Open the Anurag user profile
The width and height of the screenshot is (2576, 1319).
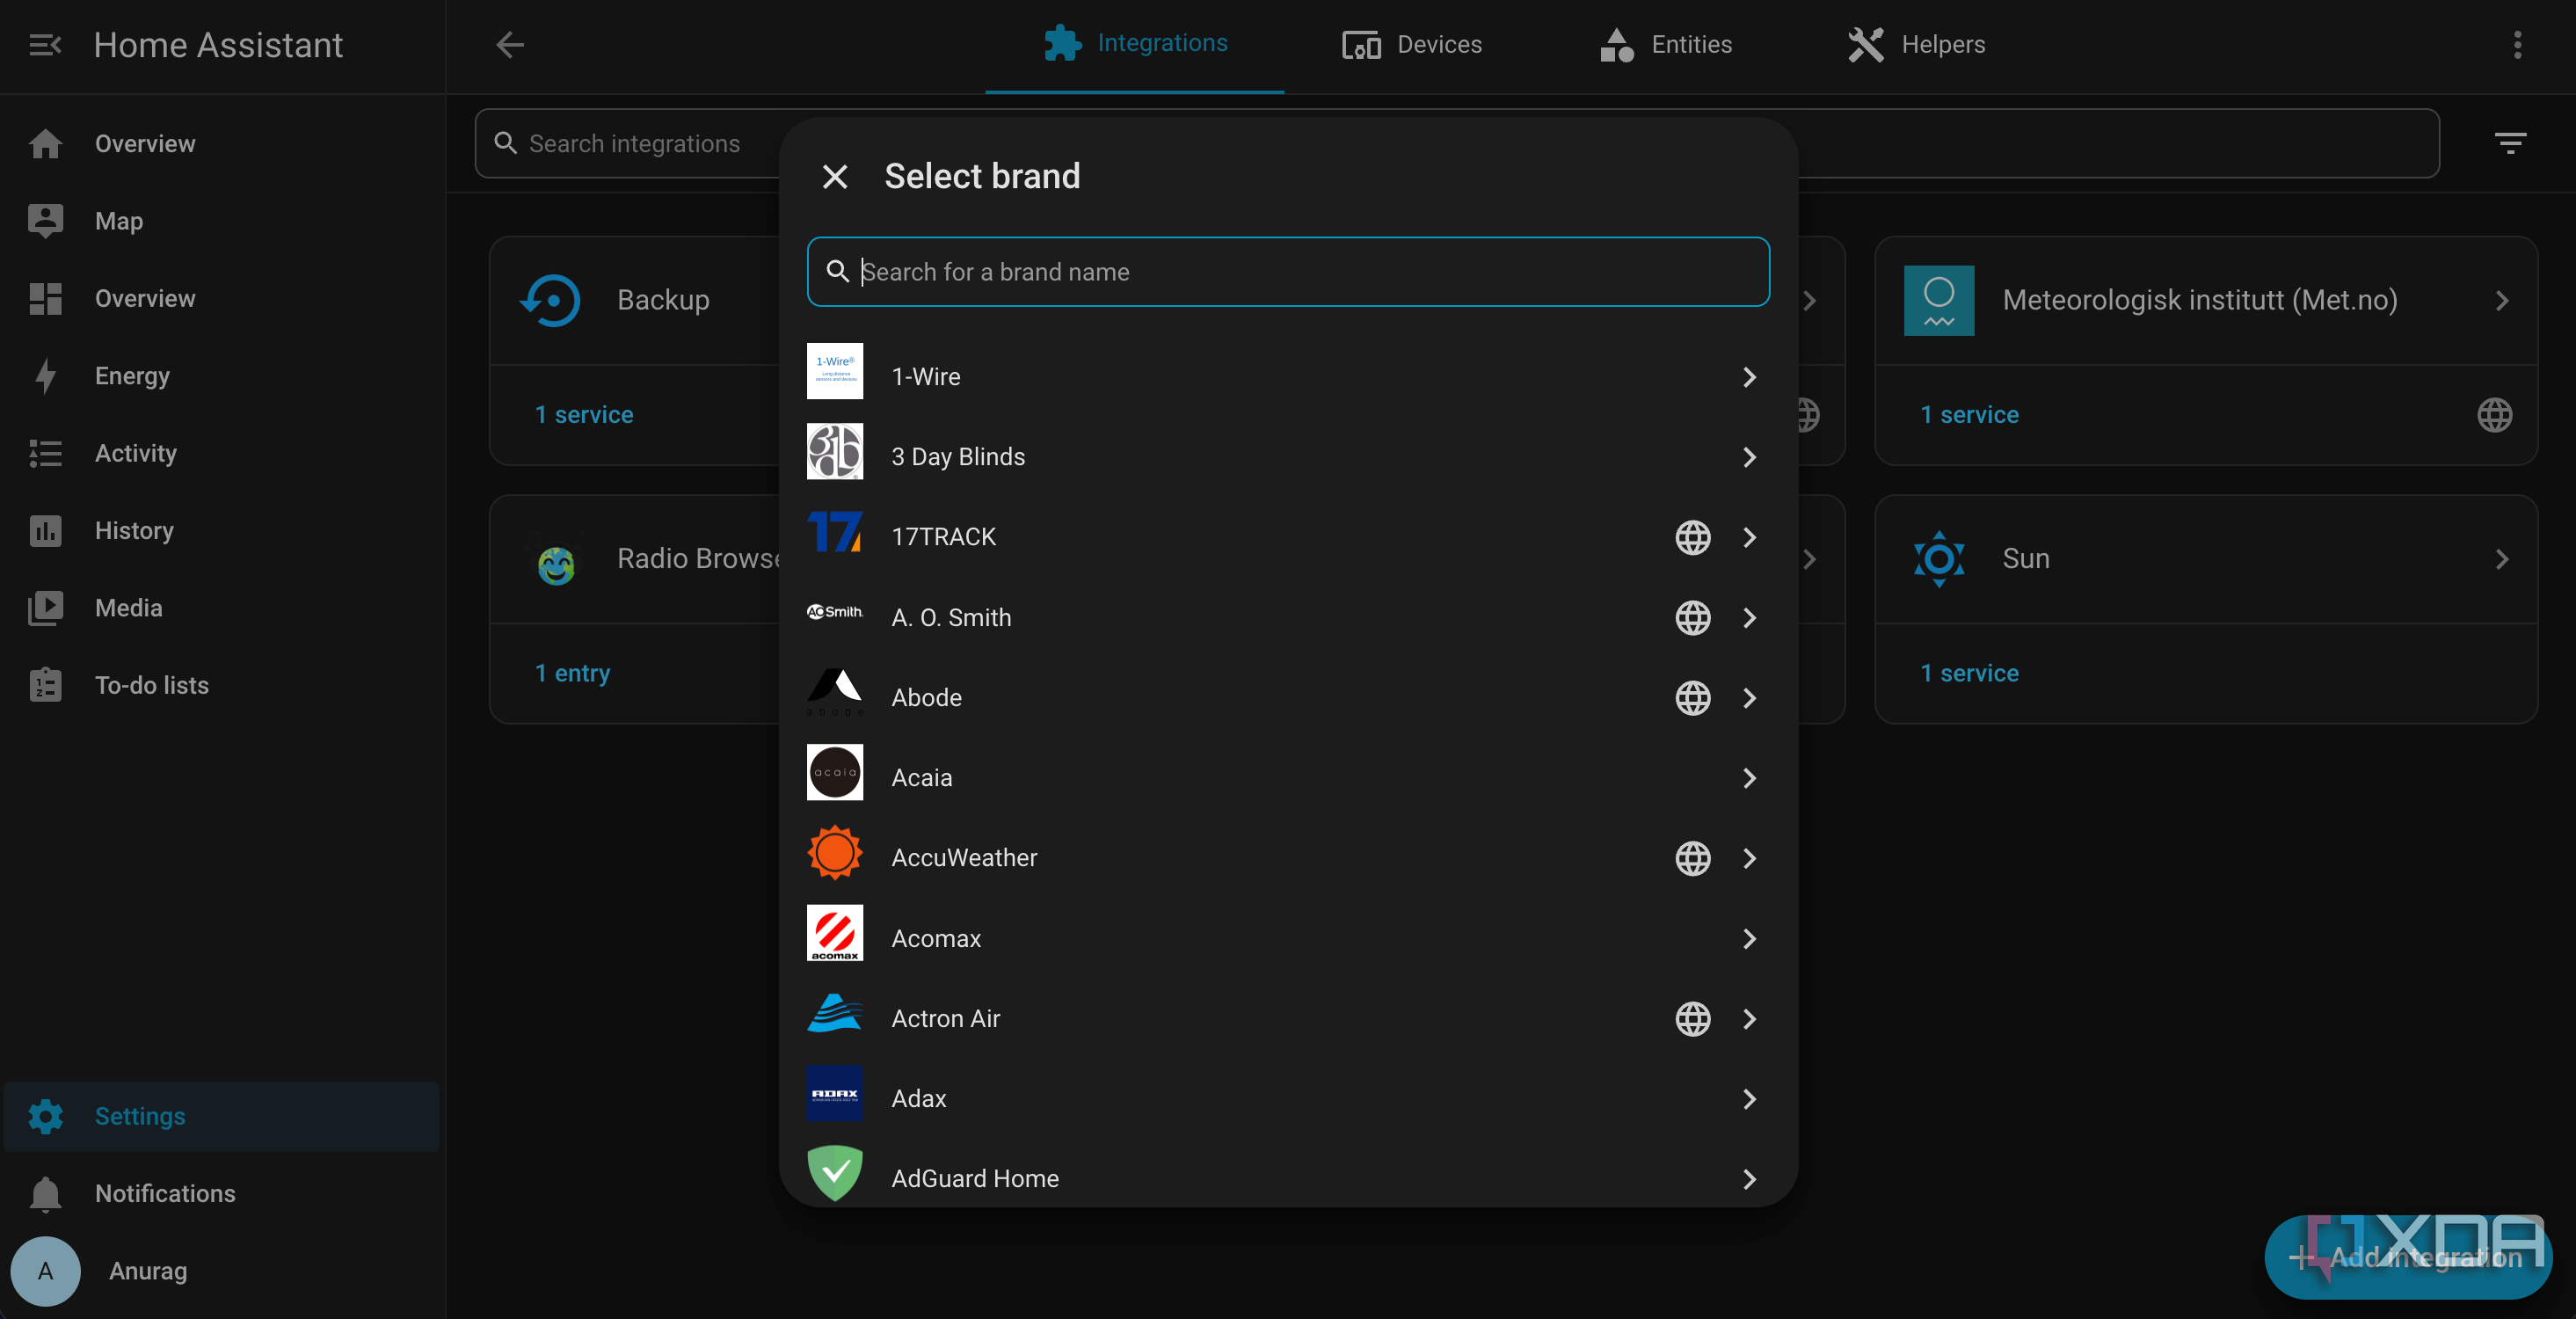click(x=221, y=1271)
